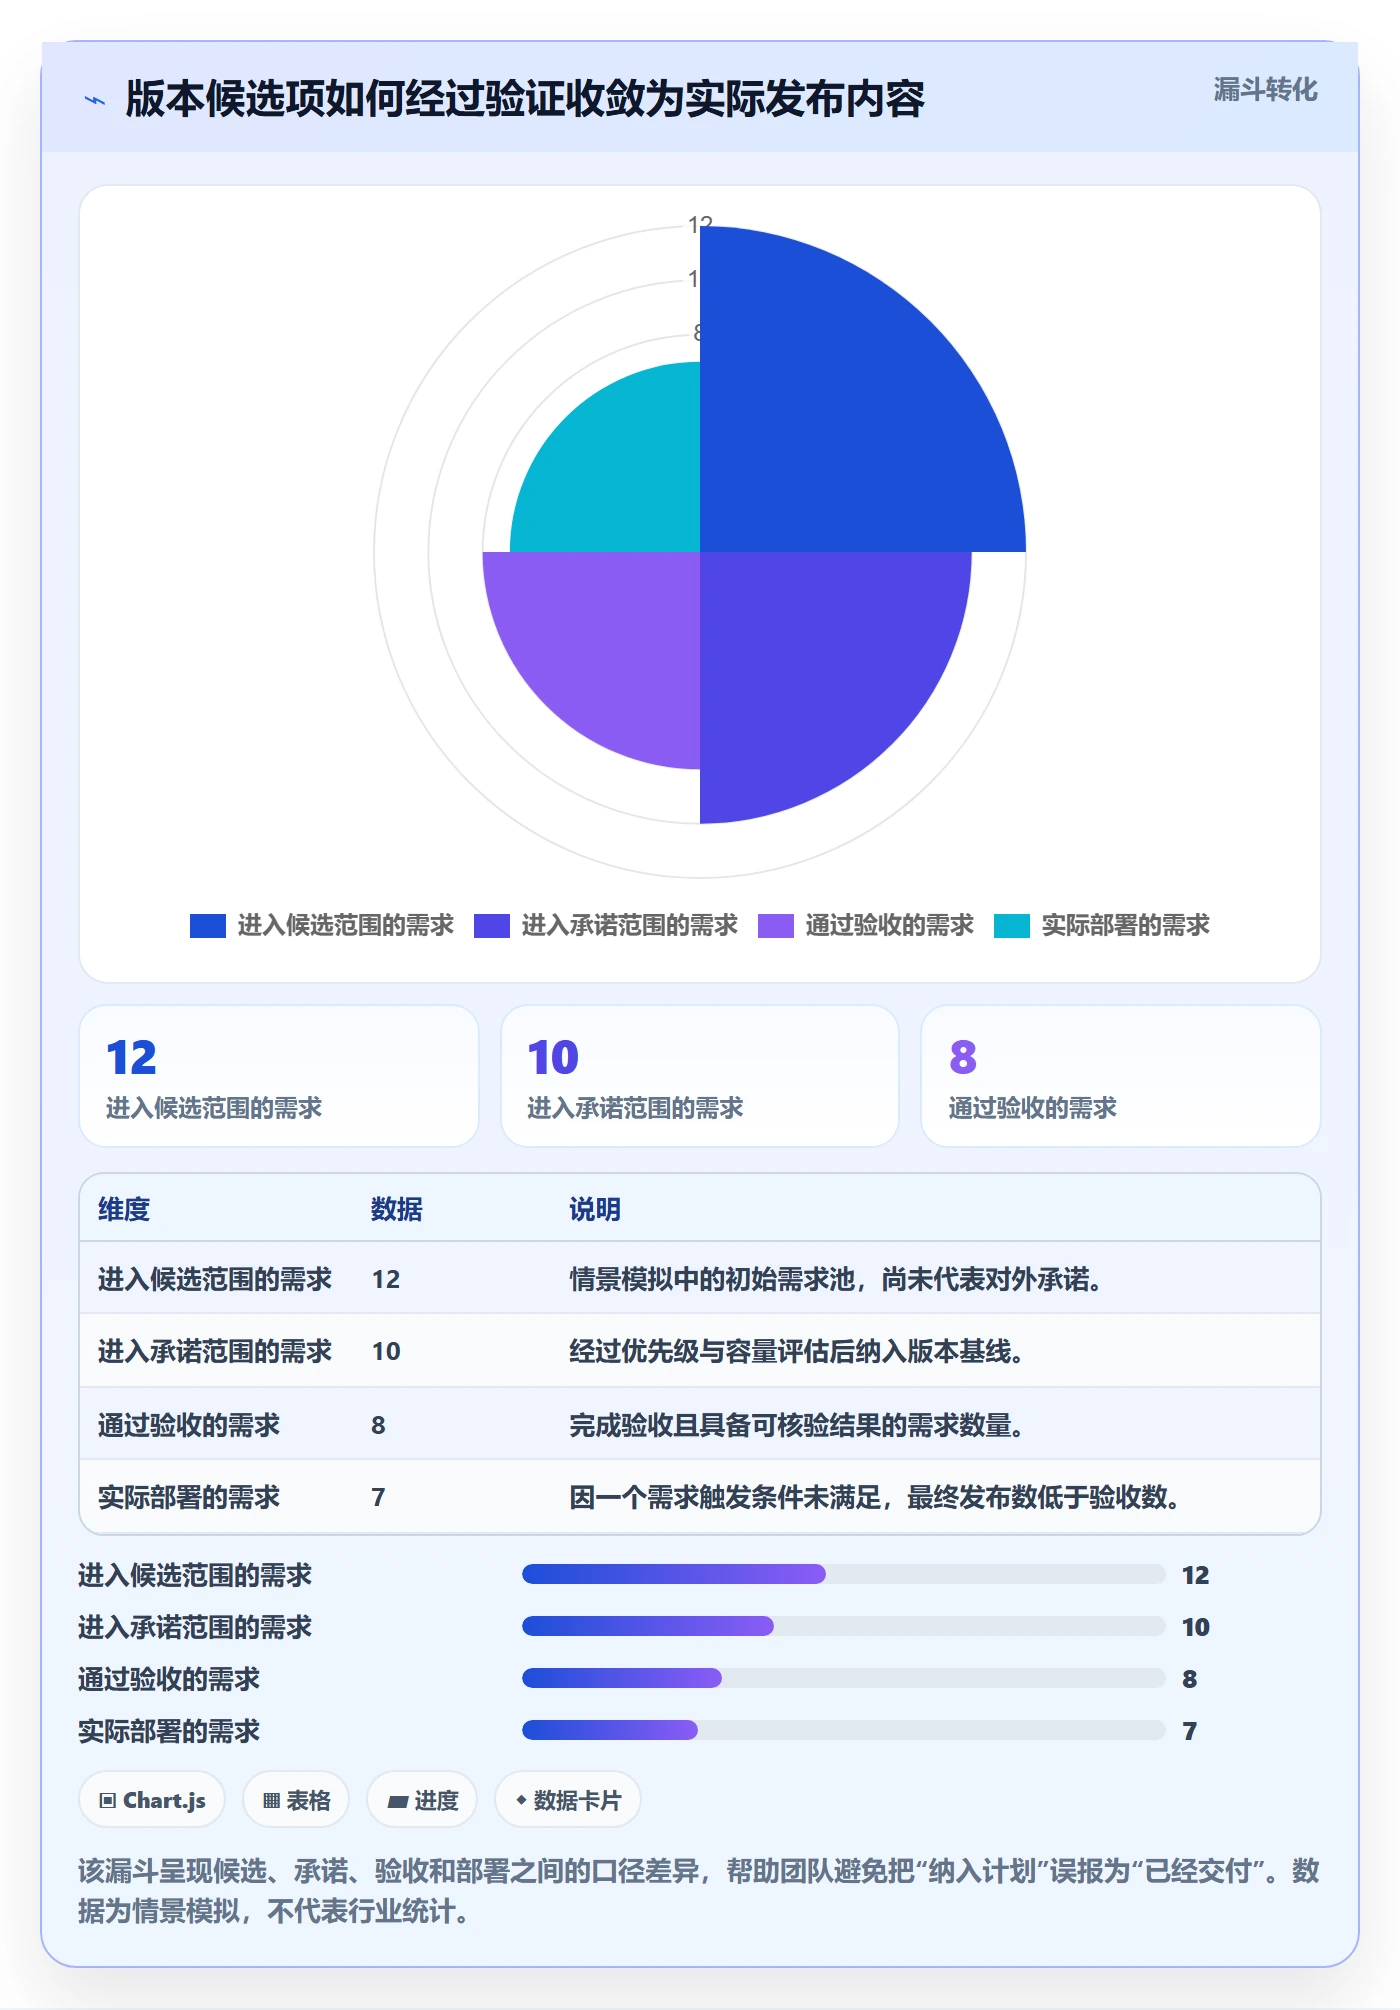Select table cell 通过验收的需求
The image size is (1400, 2010).
tap(189, 1425)
